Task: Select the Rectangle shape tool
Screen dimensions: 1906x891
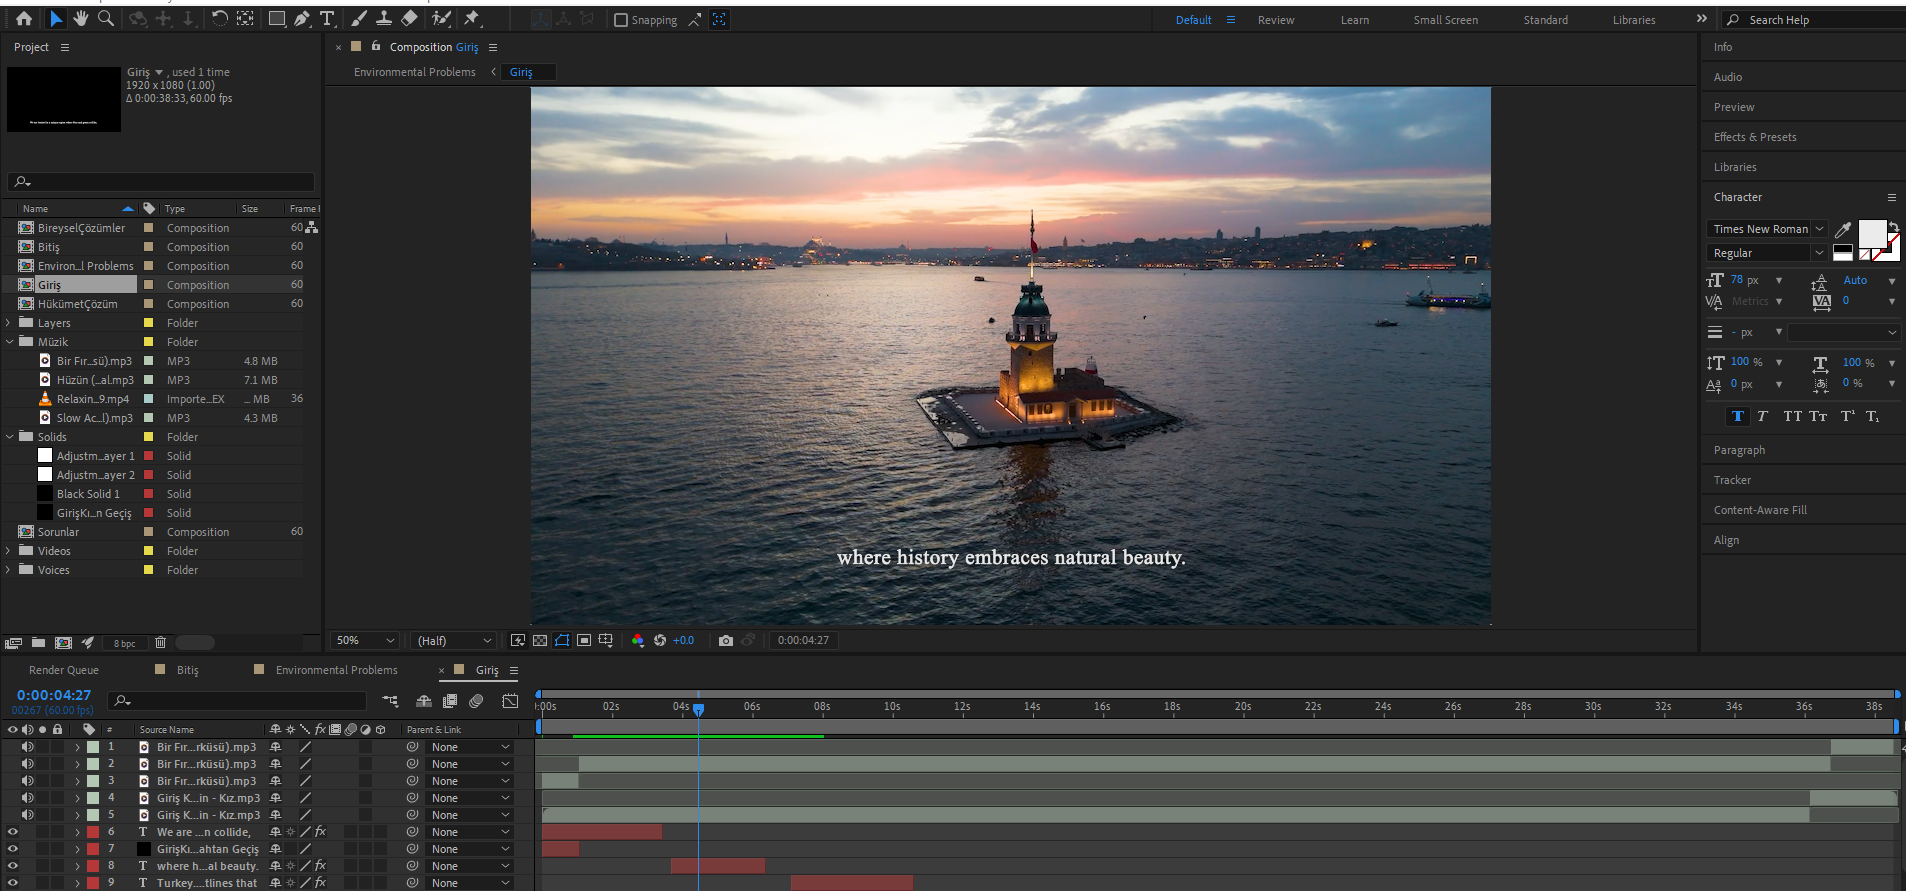Action: 277,19
